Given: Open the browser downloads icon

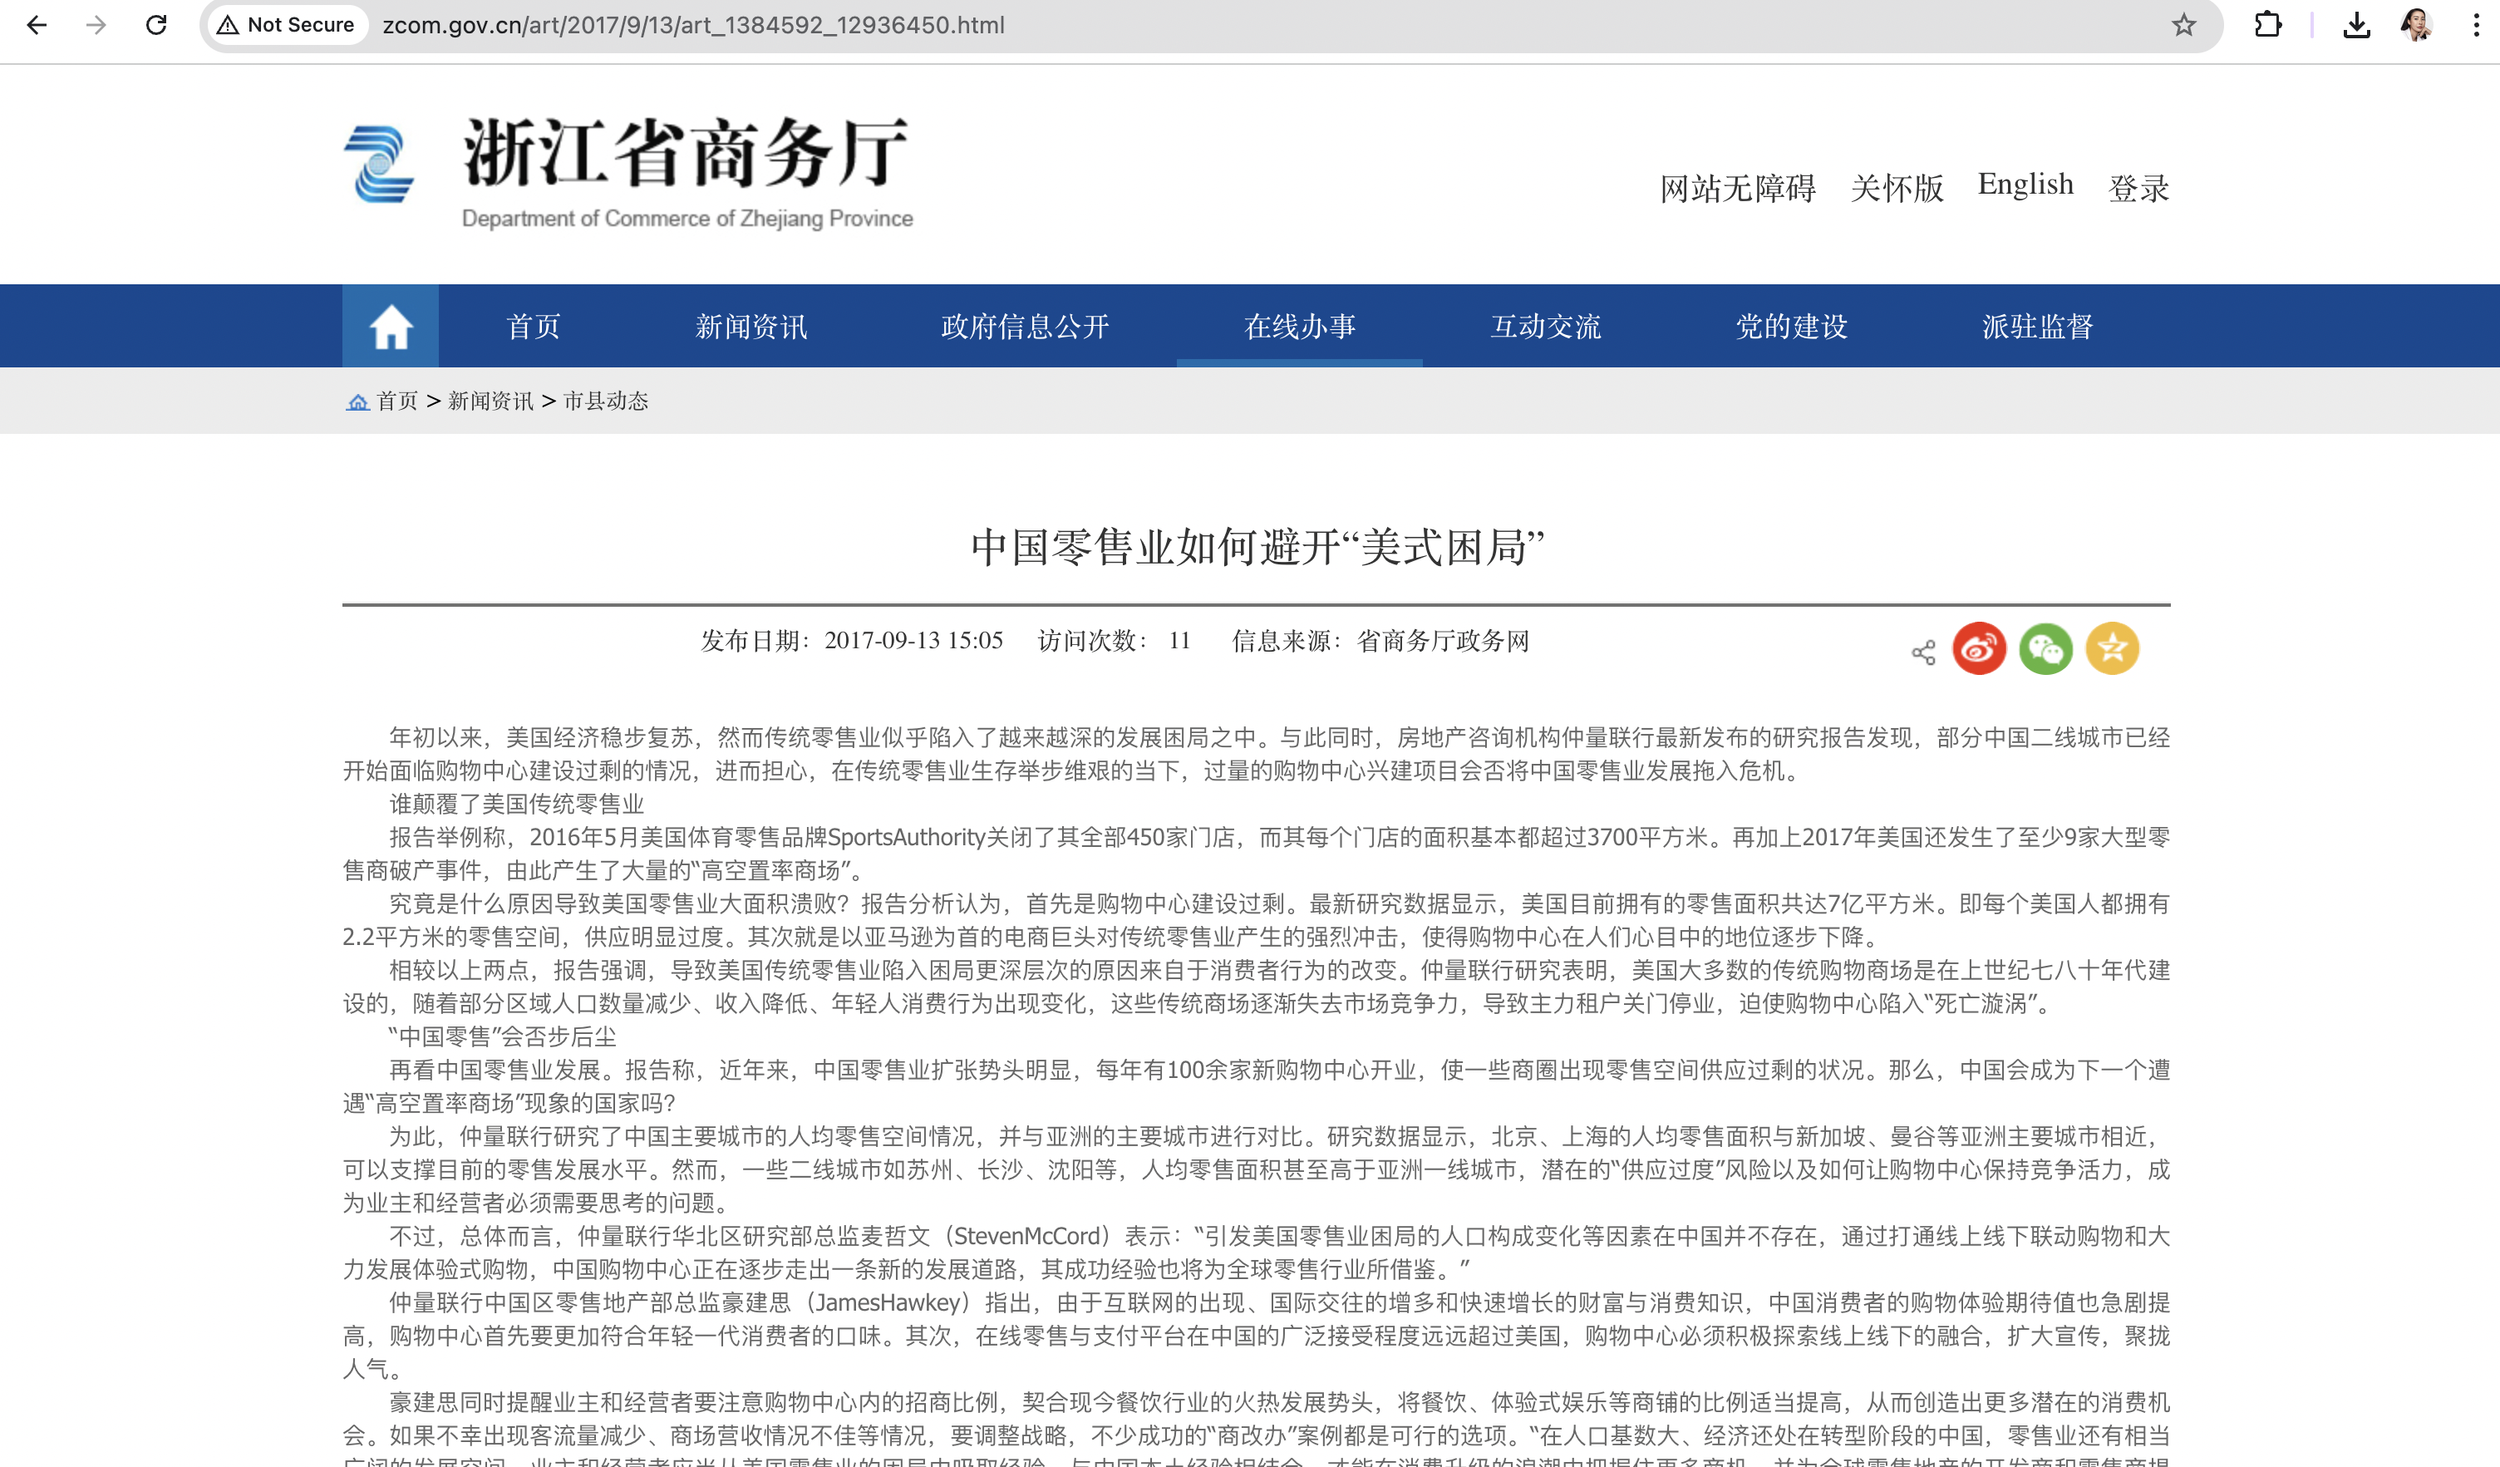Looking at the screenshot, I should click(2356, 25).
